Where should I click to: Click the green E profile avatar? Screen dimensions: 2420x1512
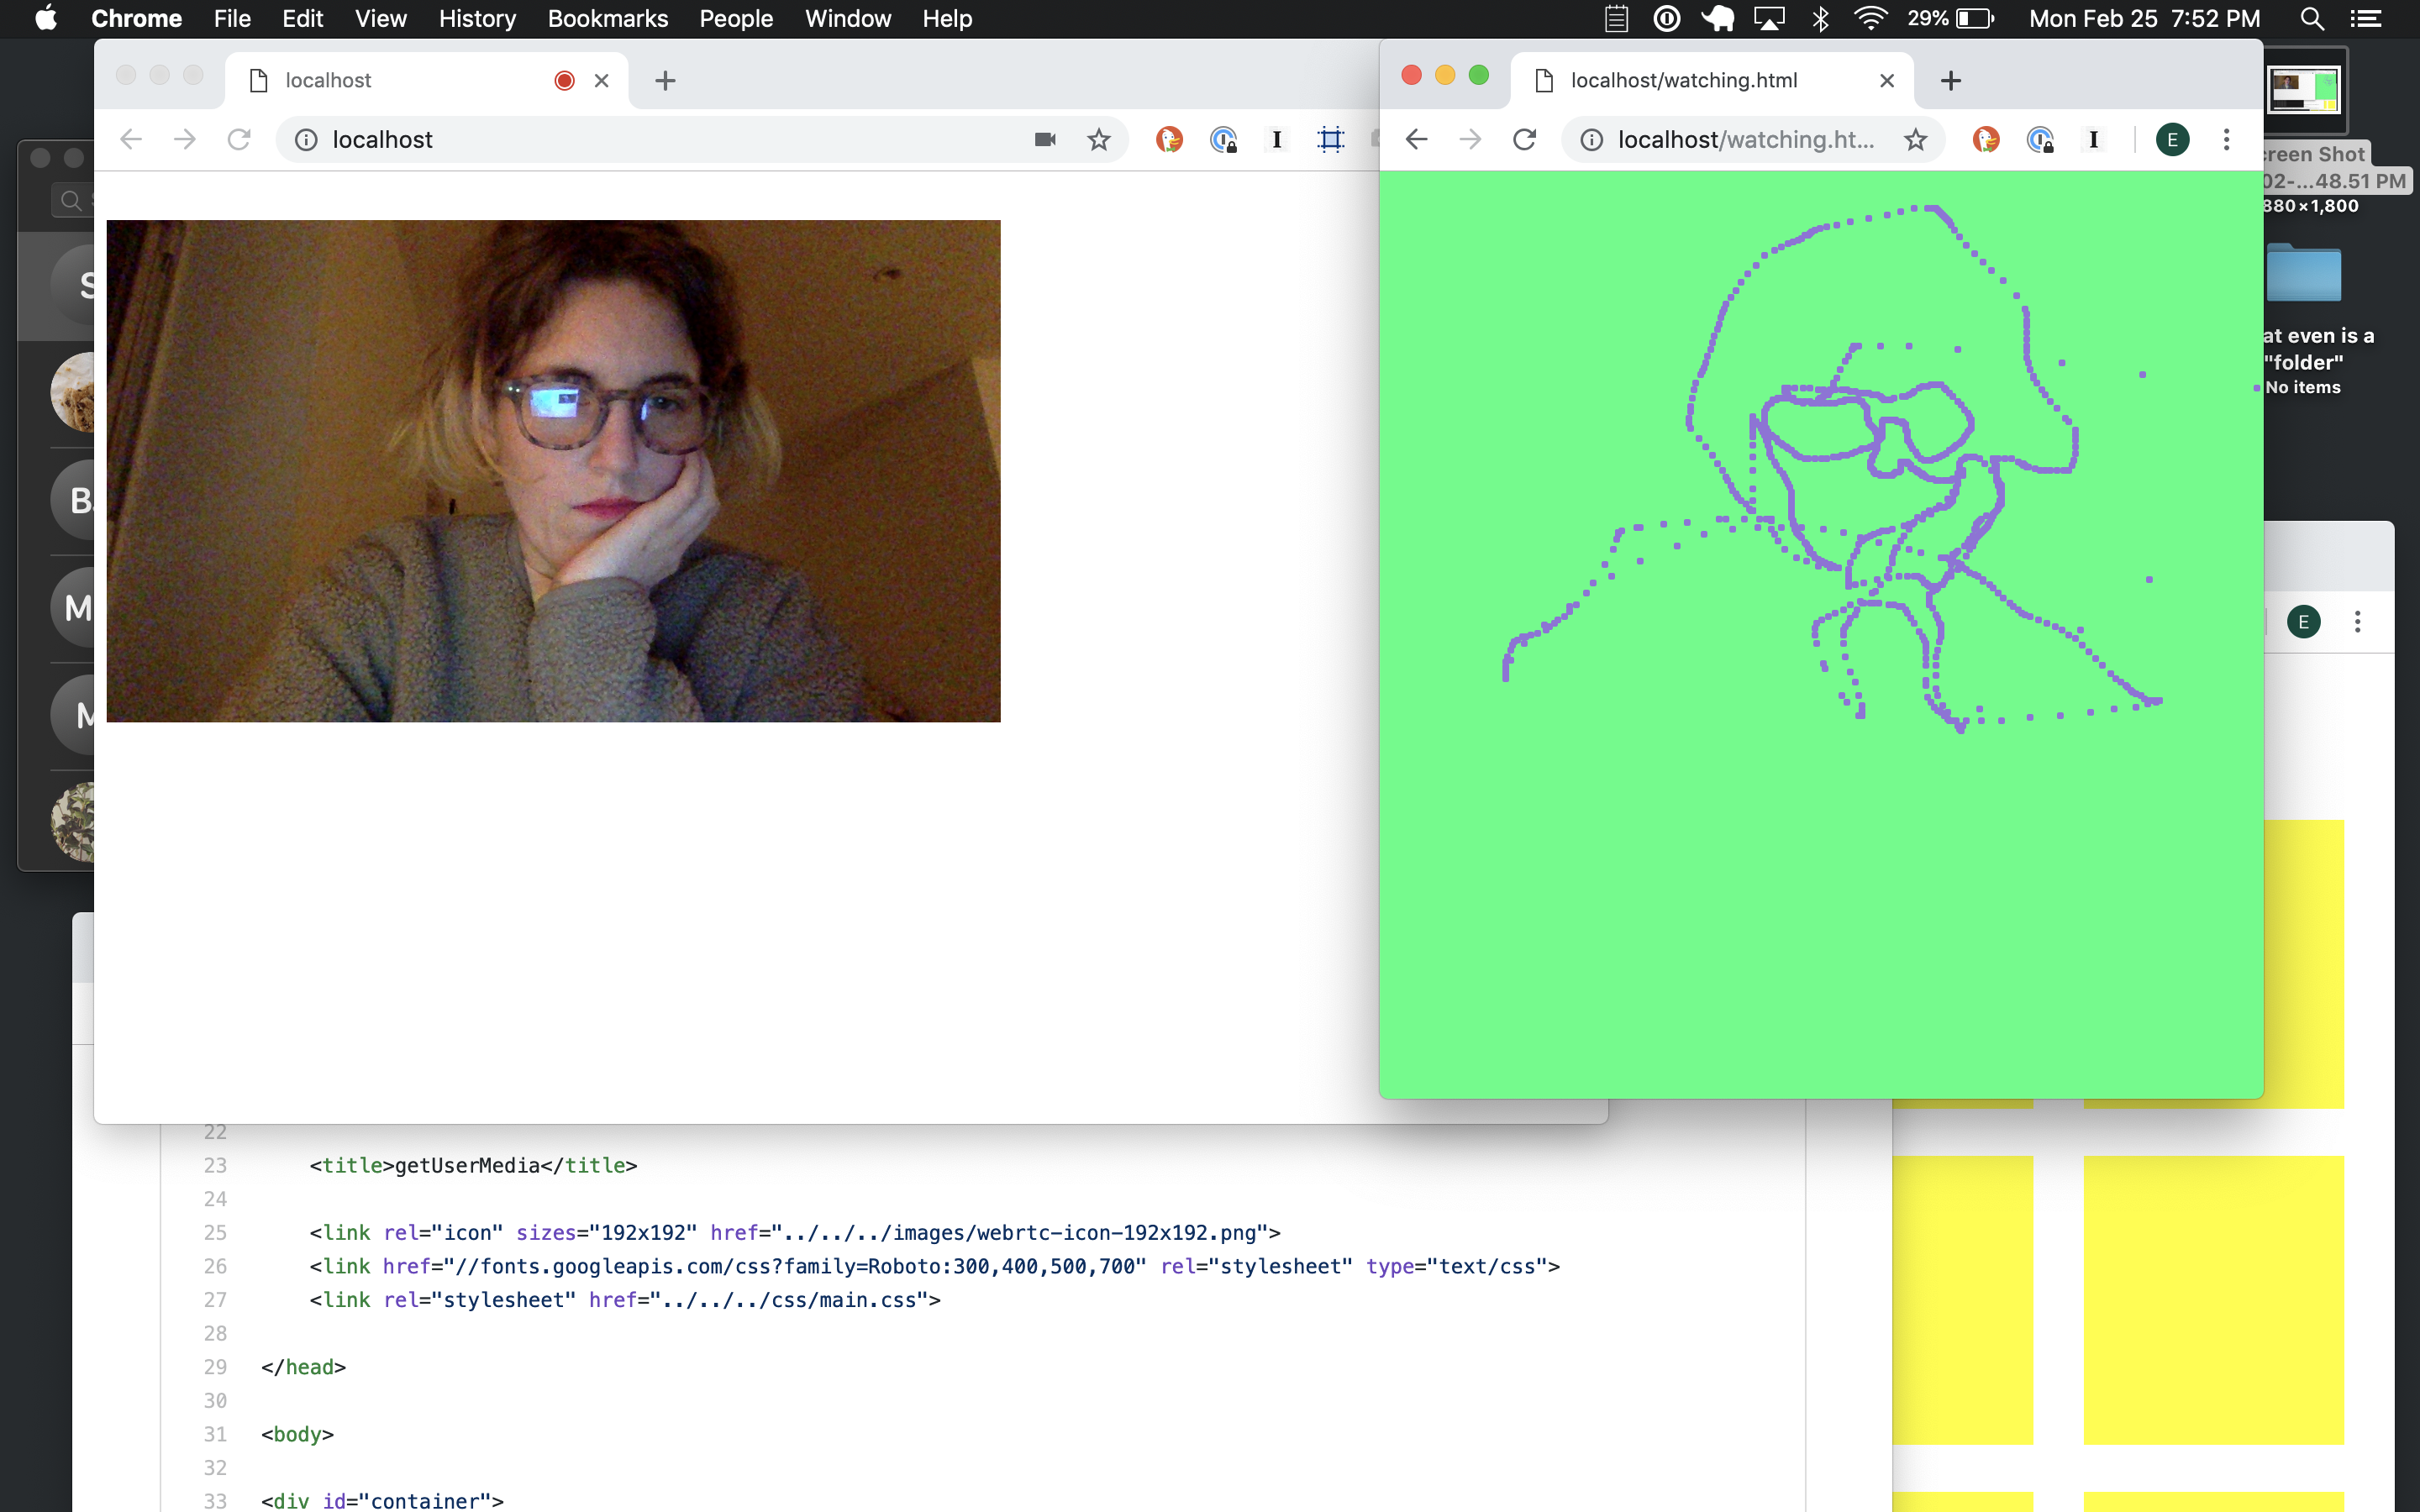point(2172,139)
